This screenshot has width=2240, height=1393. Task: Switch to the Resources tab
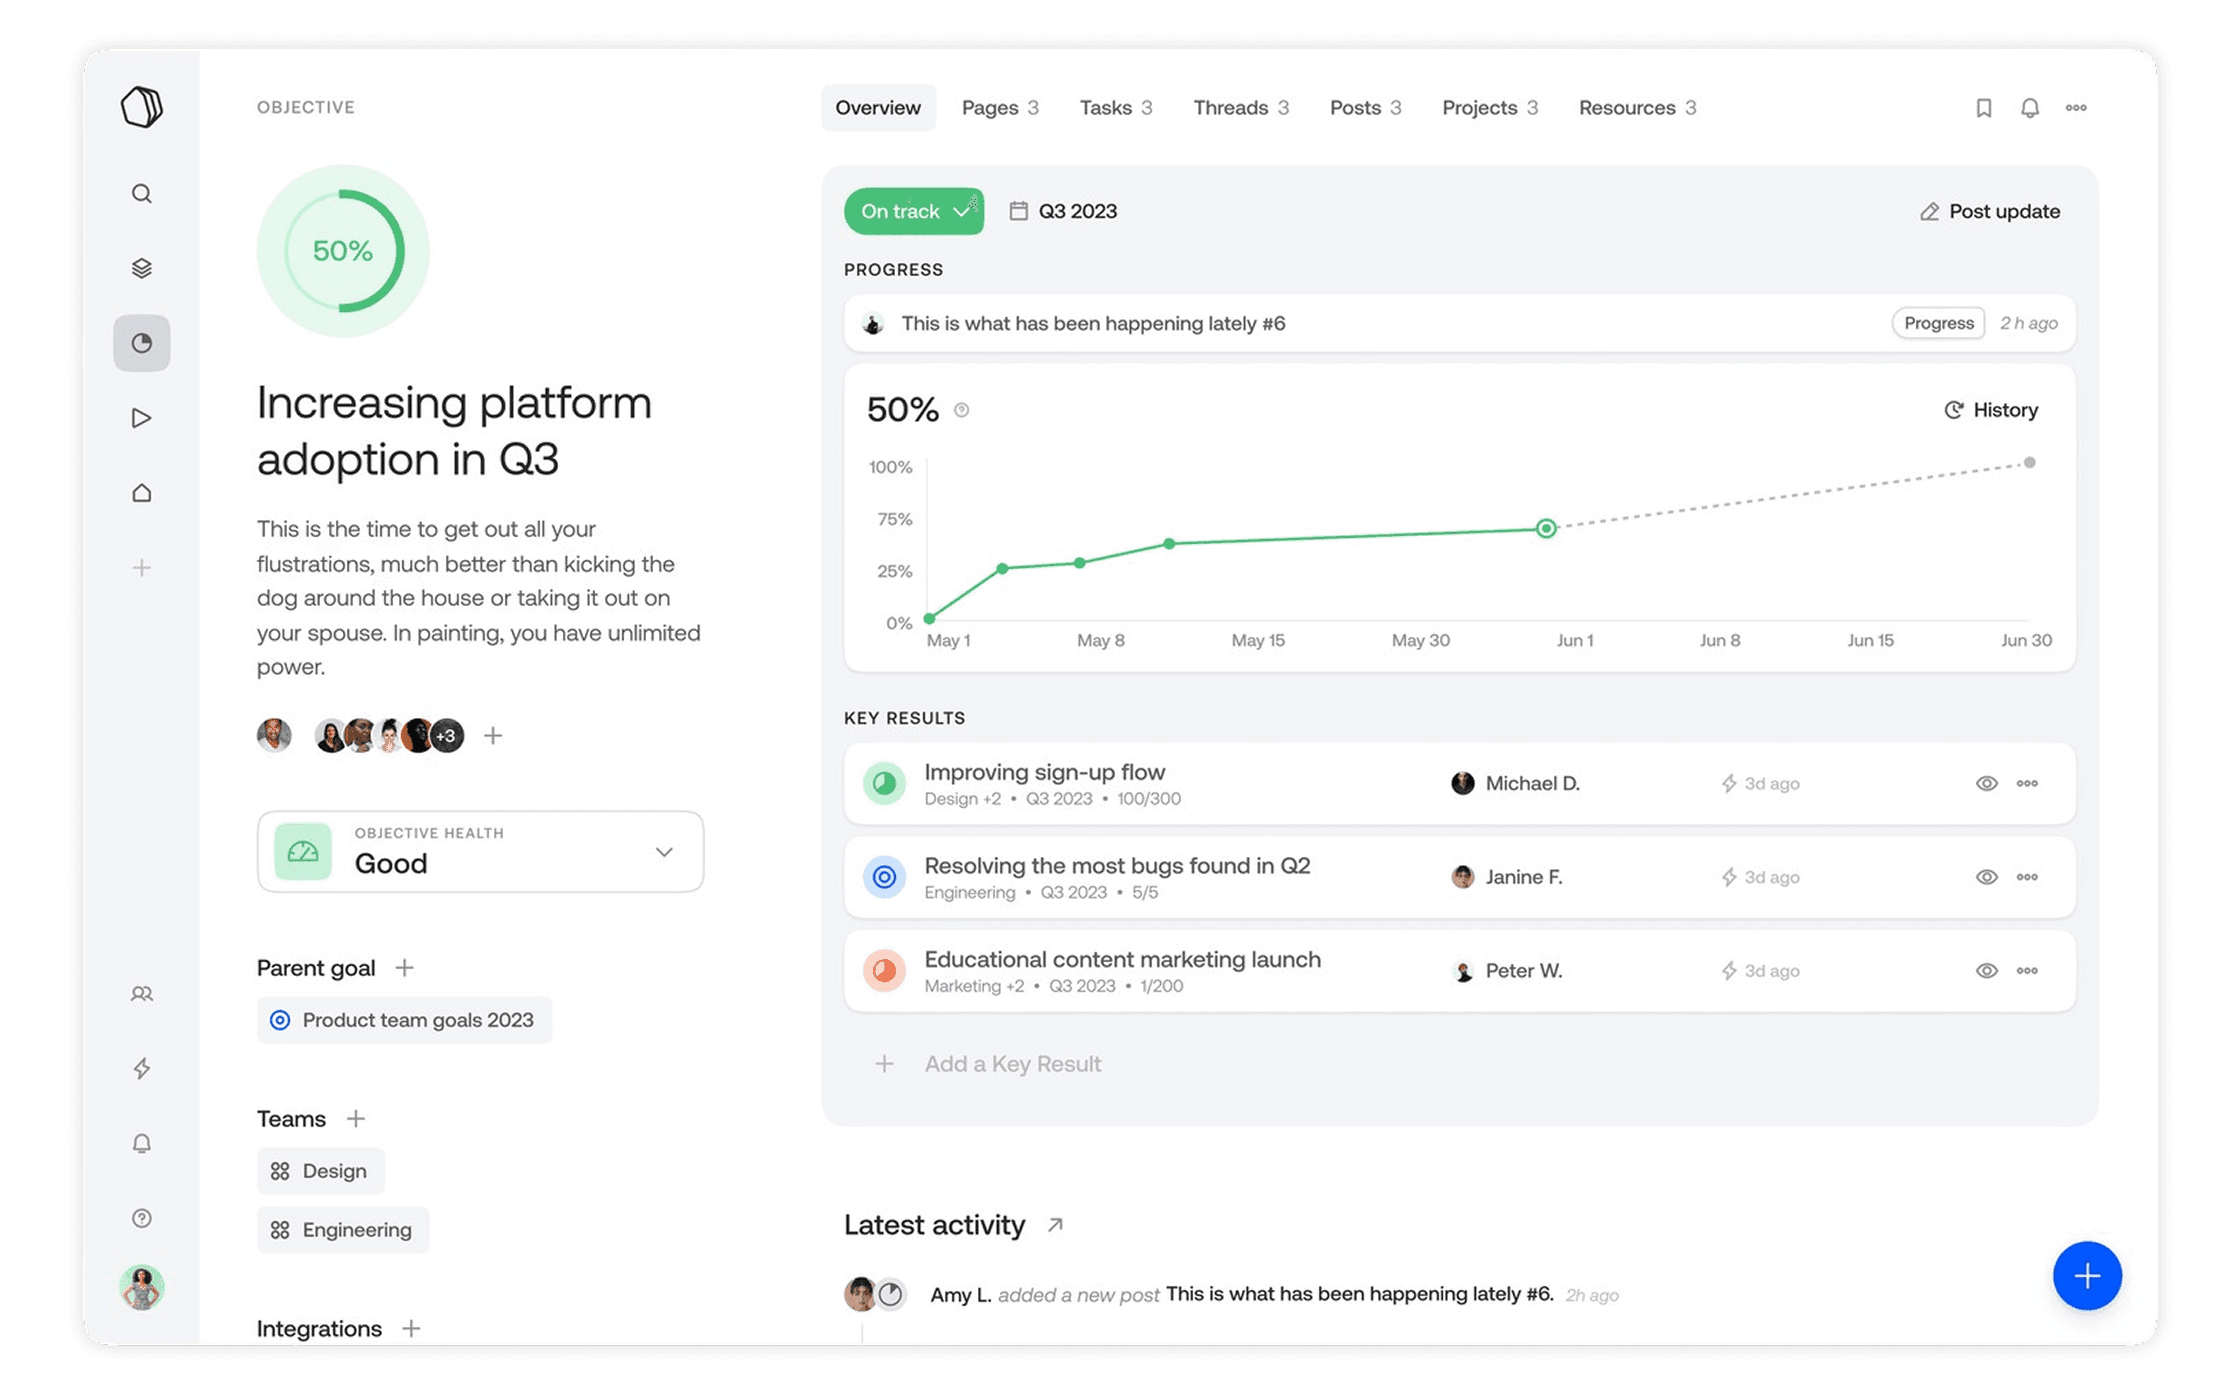tap(1637, 108)
